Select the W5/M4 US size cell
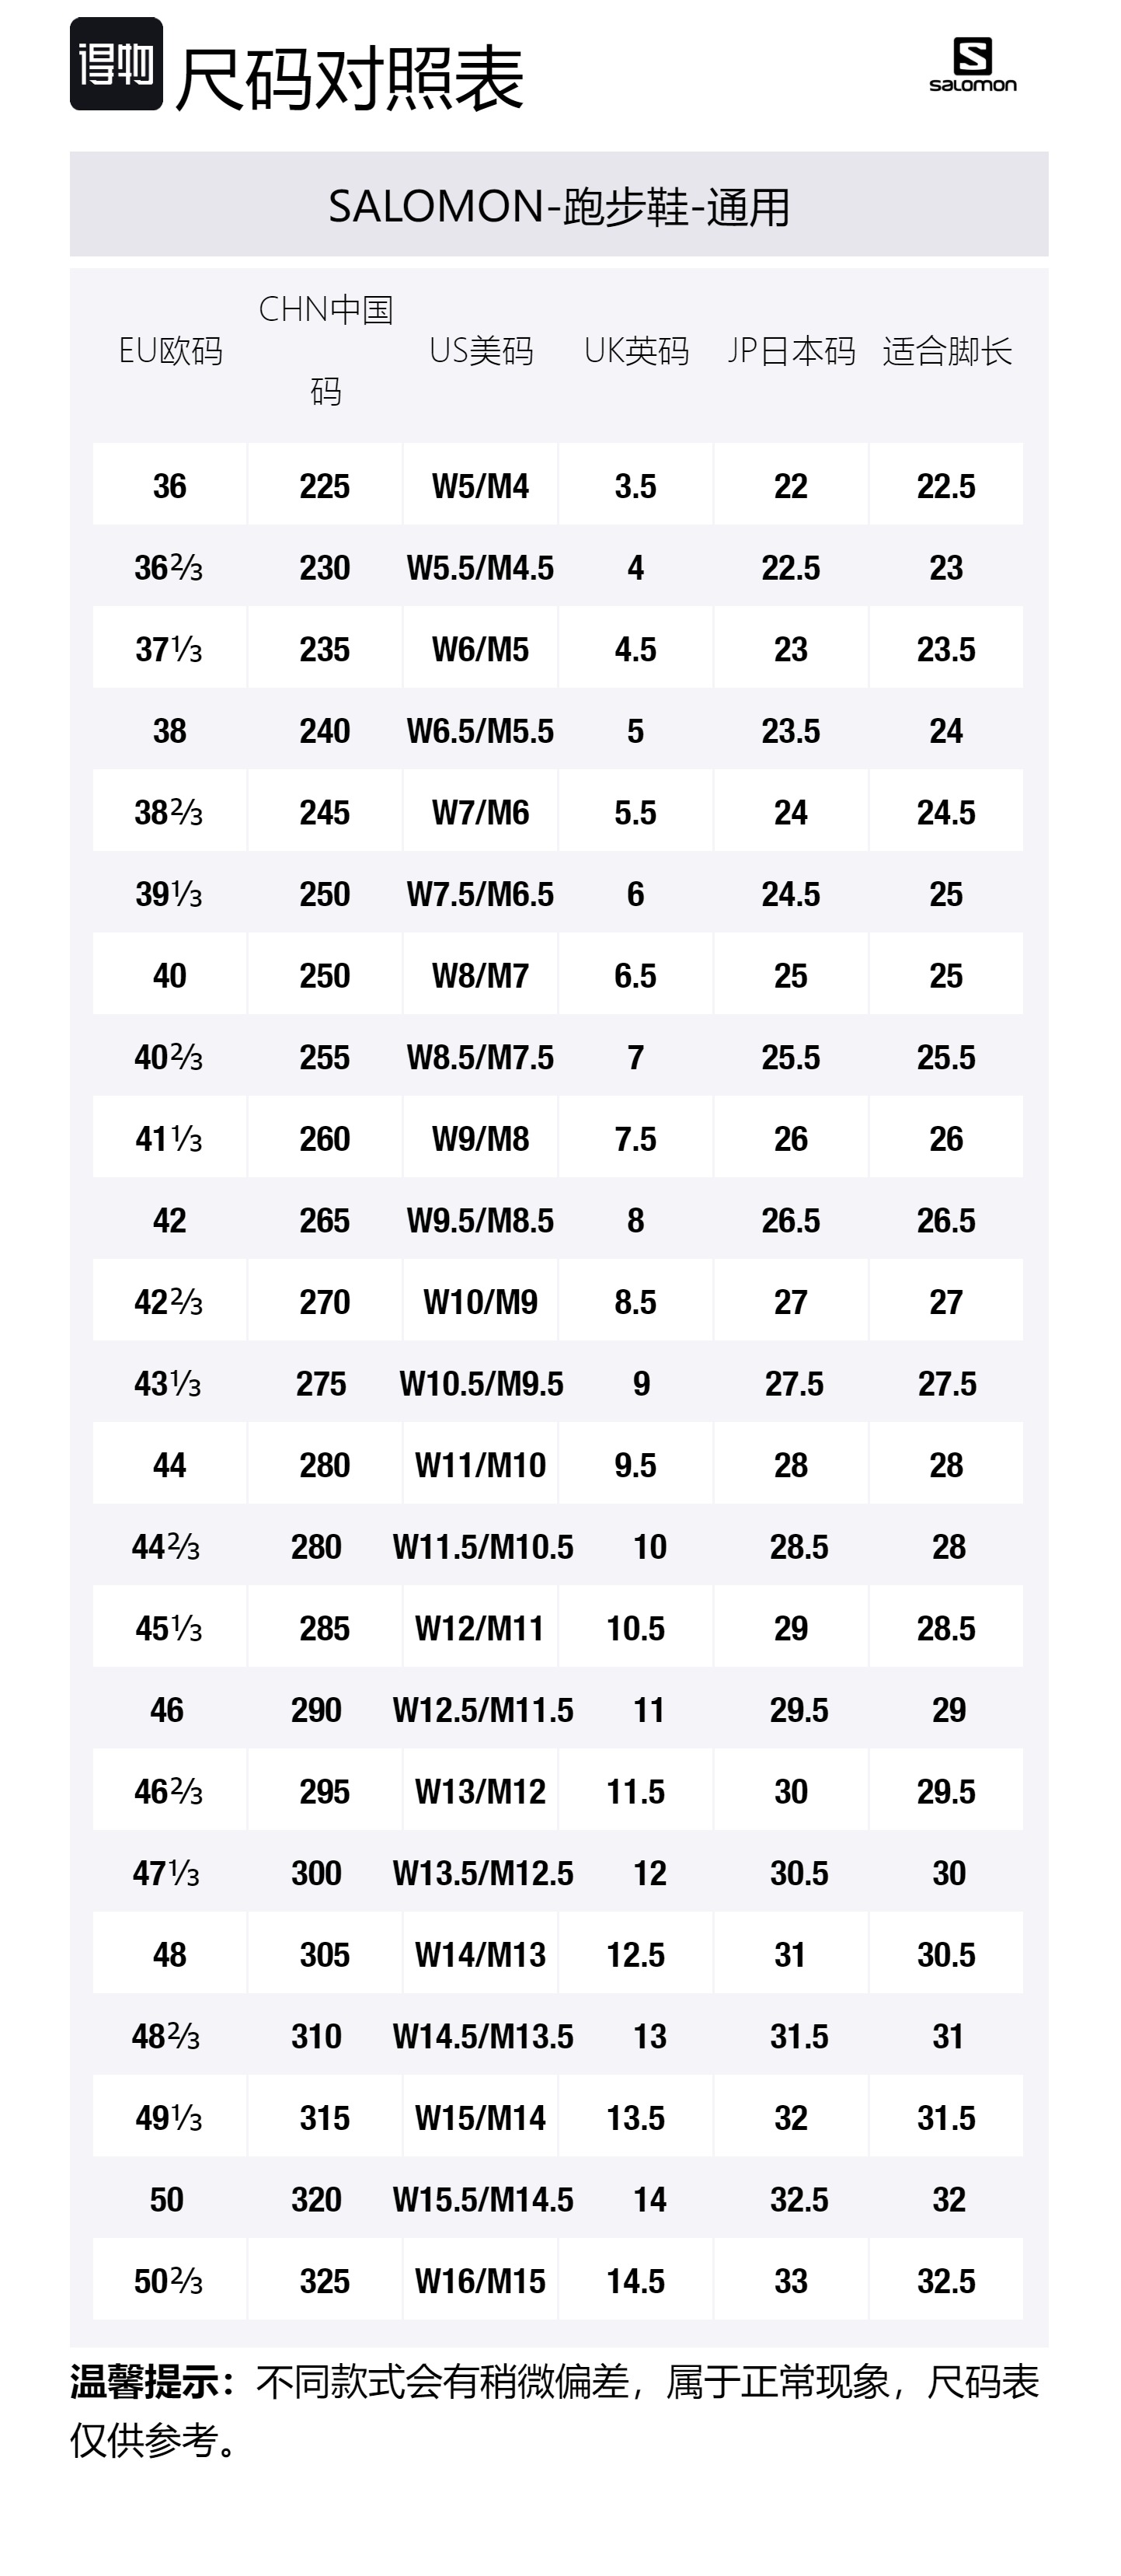This screenshot has width=1121, height=2576. [480, 486]
